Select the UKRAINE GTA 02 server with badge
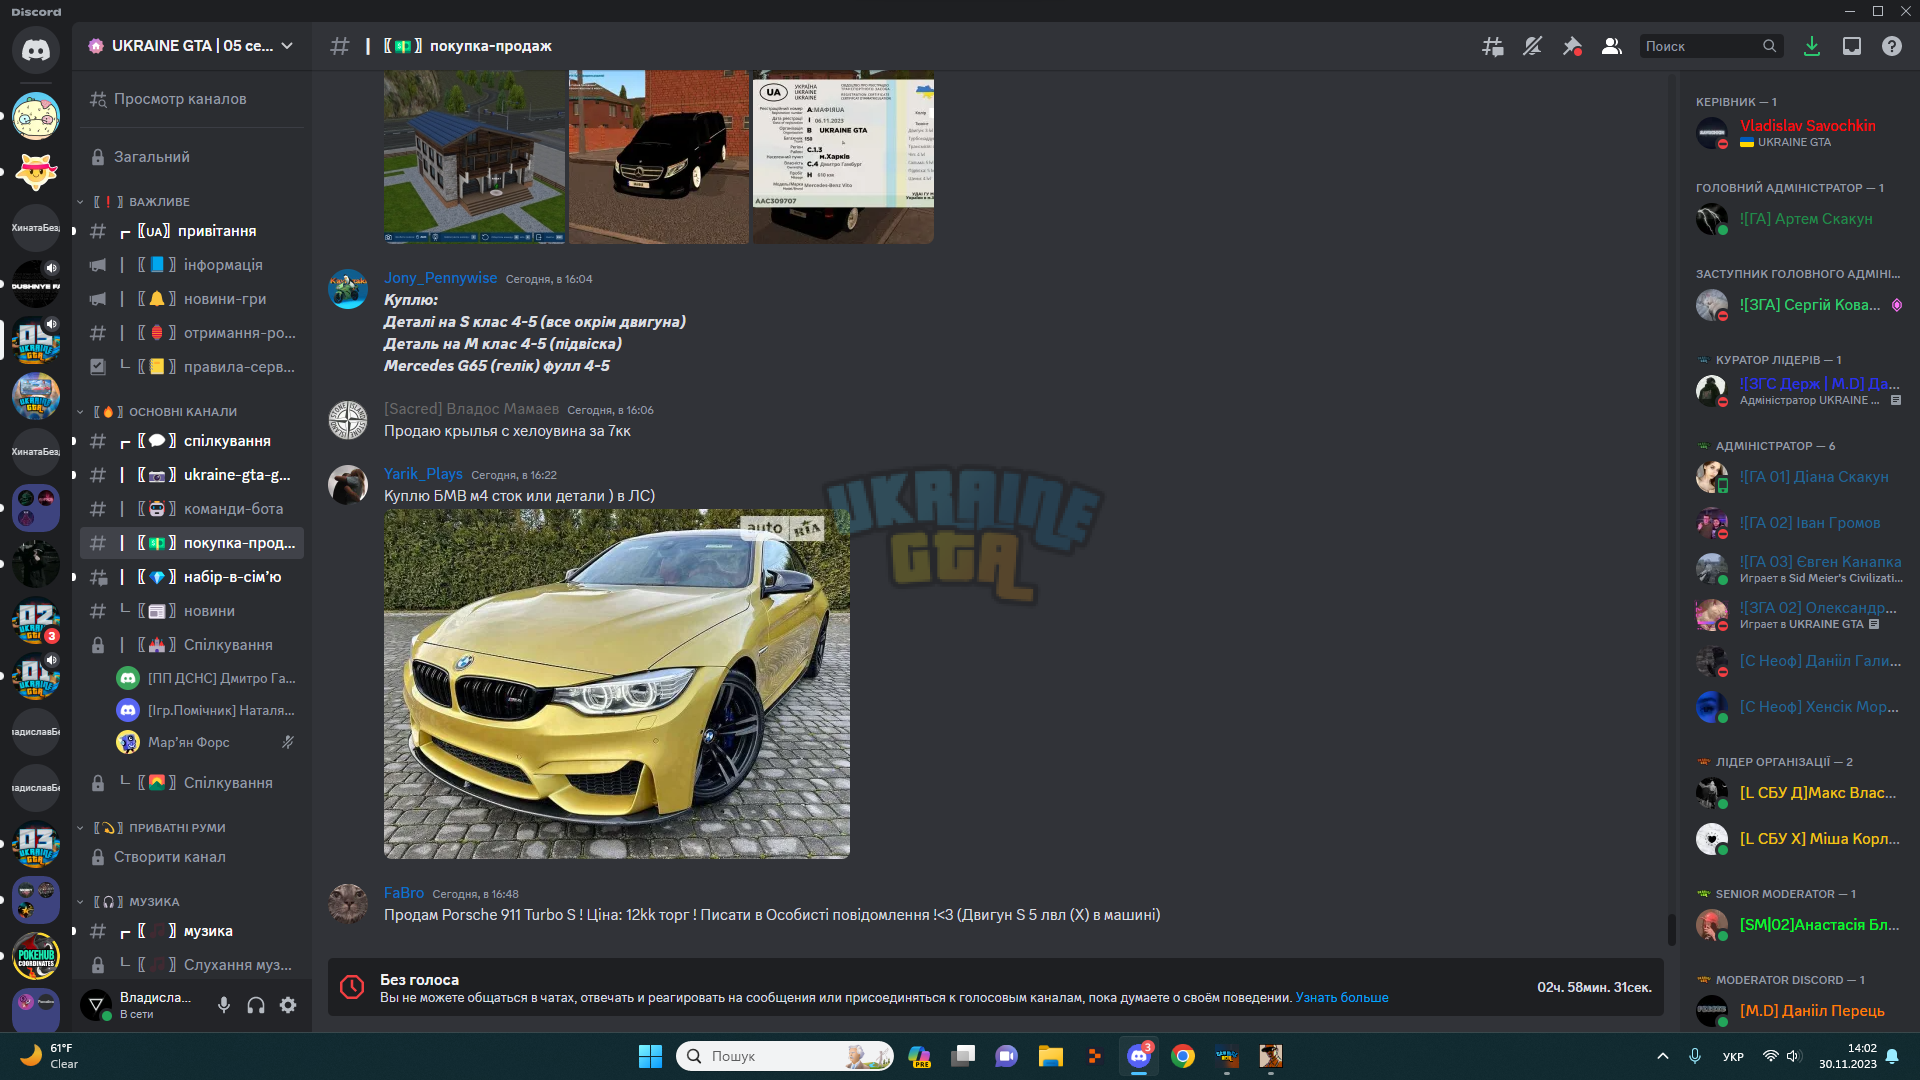The width and height of the screenshot is (1920, 1080). 36,620
